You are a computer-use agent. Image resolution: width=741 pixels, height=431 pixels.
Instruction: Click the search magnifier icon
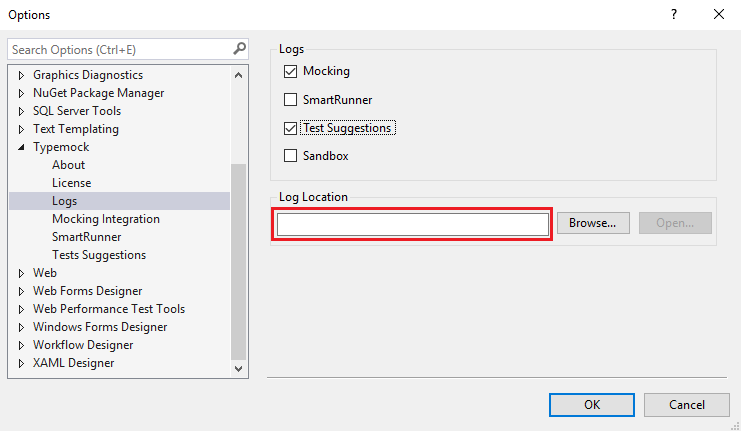coord(239,49)
